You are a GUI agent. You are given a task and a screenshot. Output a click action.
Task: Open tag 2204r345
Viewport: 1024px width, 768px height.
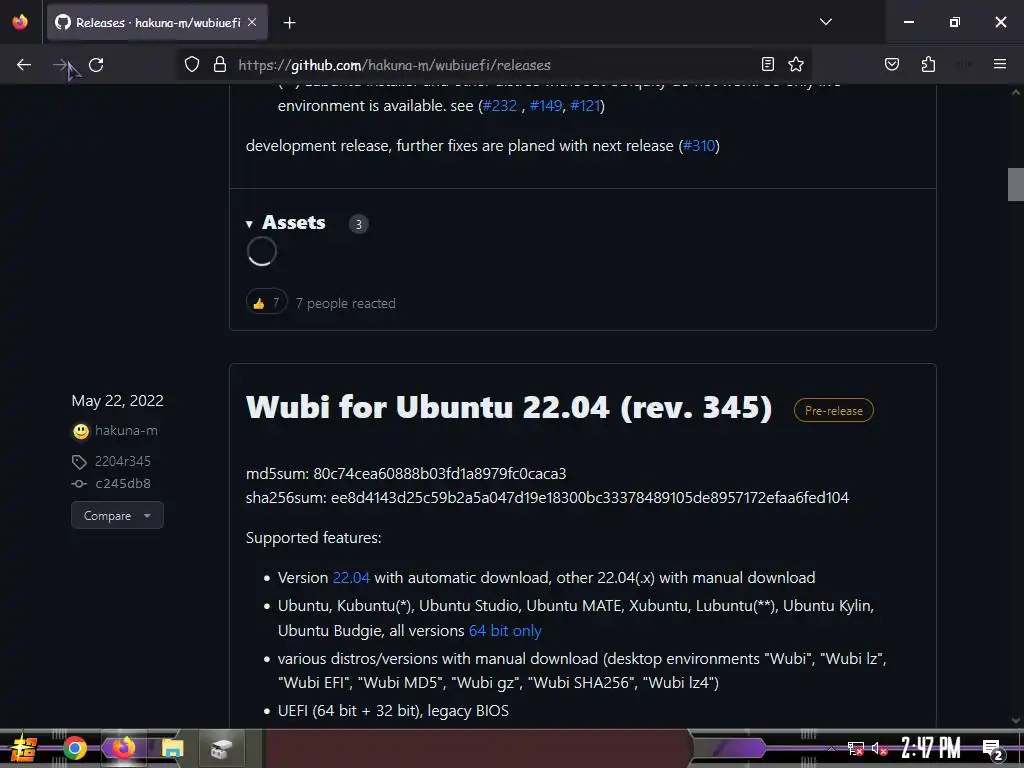pyautogui.click(x=123, y=461)
